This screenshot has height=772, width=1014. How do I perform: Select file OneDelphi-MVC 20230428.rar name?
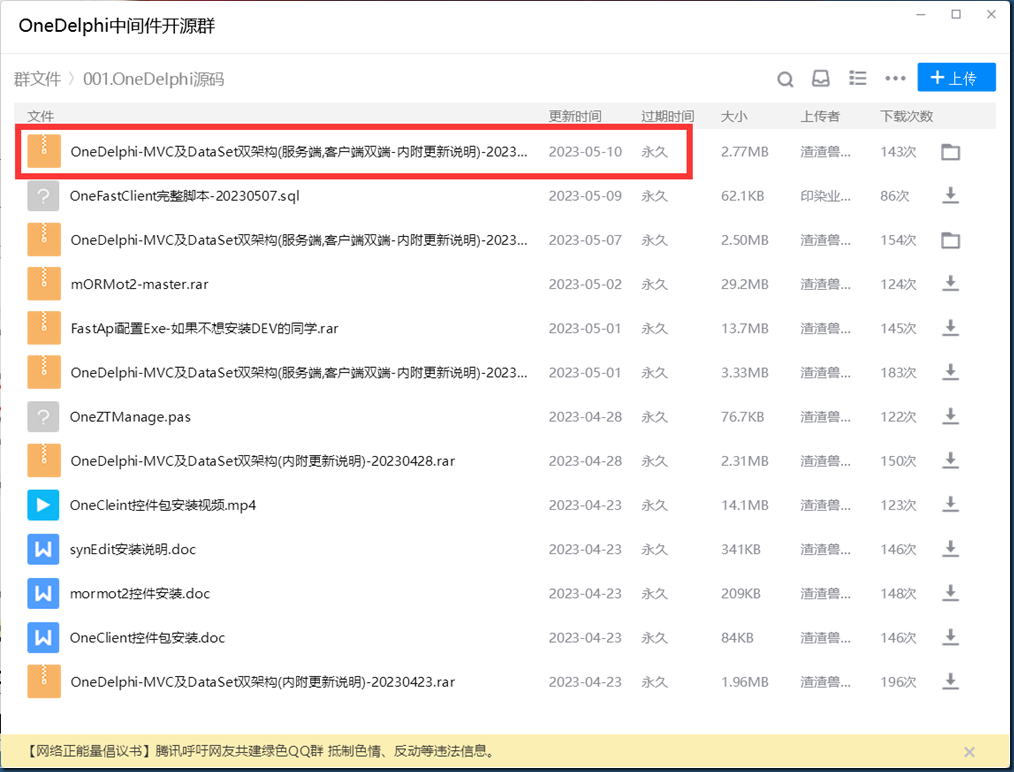pyautogui.click(x=263, y=460)
